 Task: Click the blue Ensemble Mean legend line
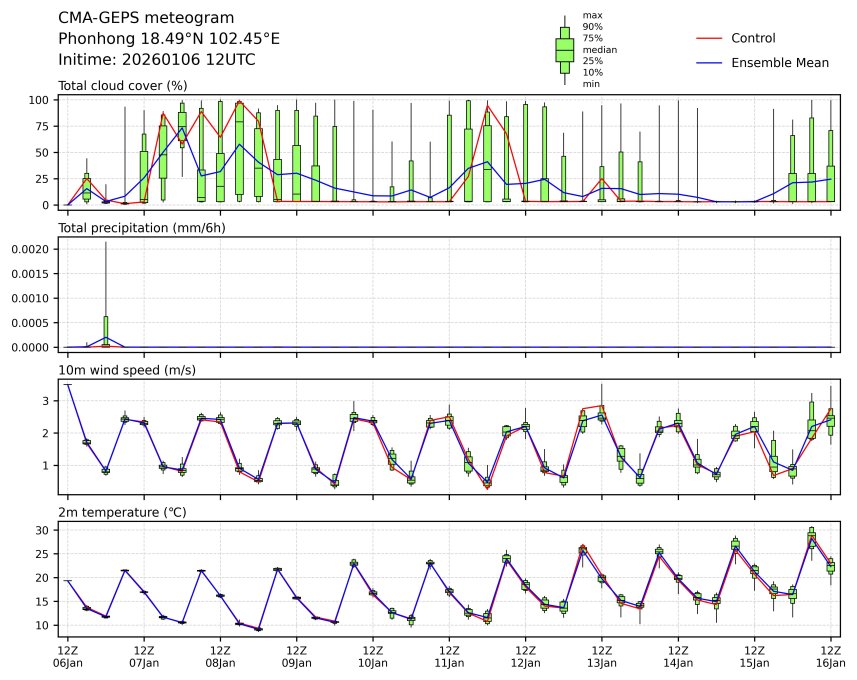click(x=707, y=63)
